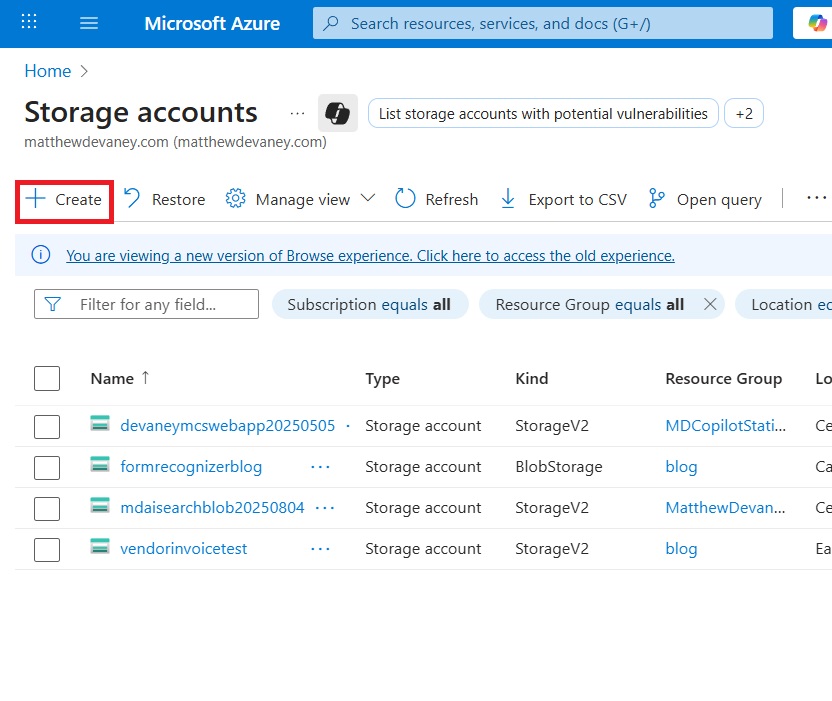This screenshot has height=701, width=832.
Task: Click the Refresh label text
Action: (452, 200)
